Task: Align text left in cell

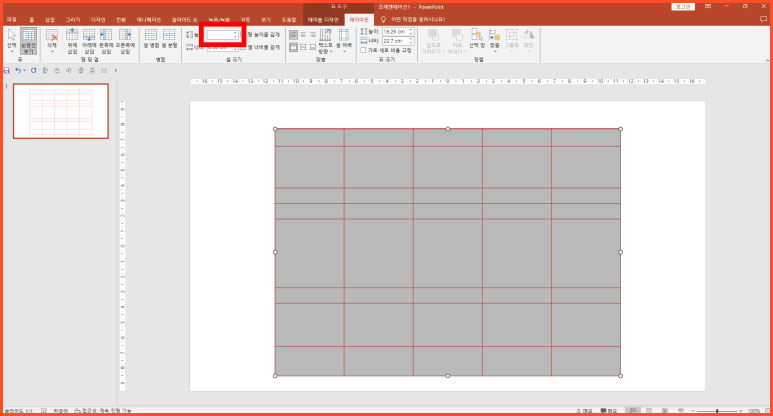Action: point(293,35)
